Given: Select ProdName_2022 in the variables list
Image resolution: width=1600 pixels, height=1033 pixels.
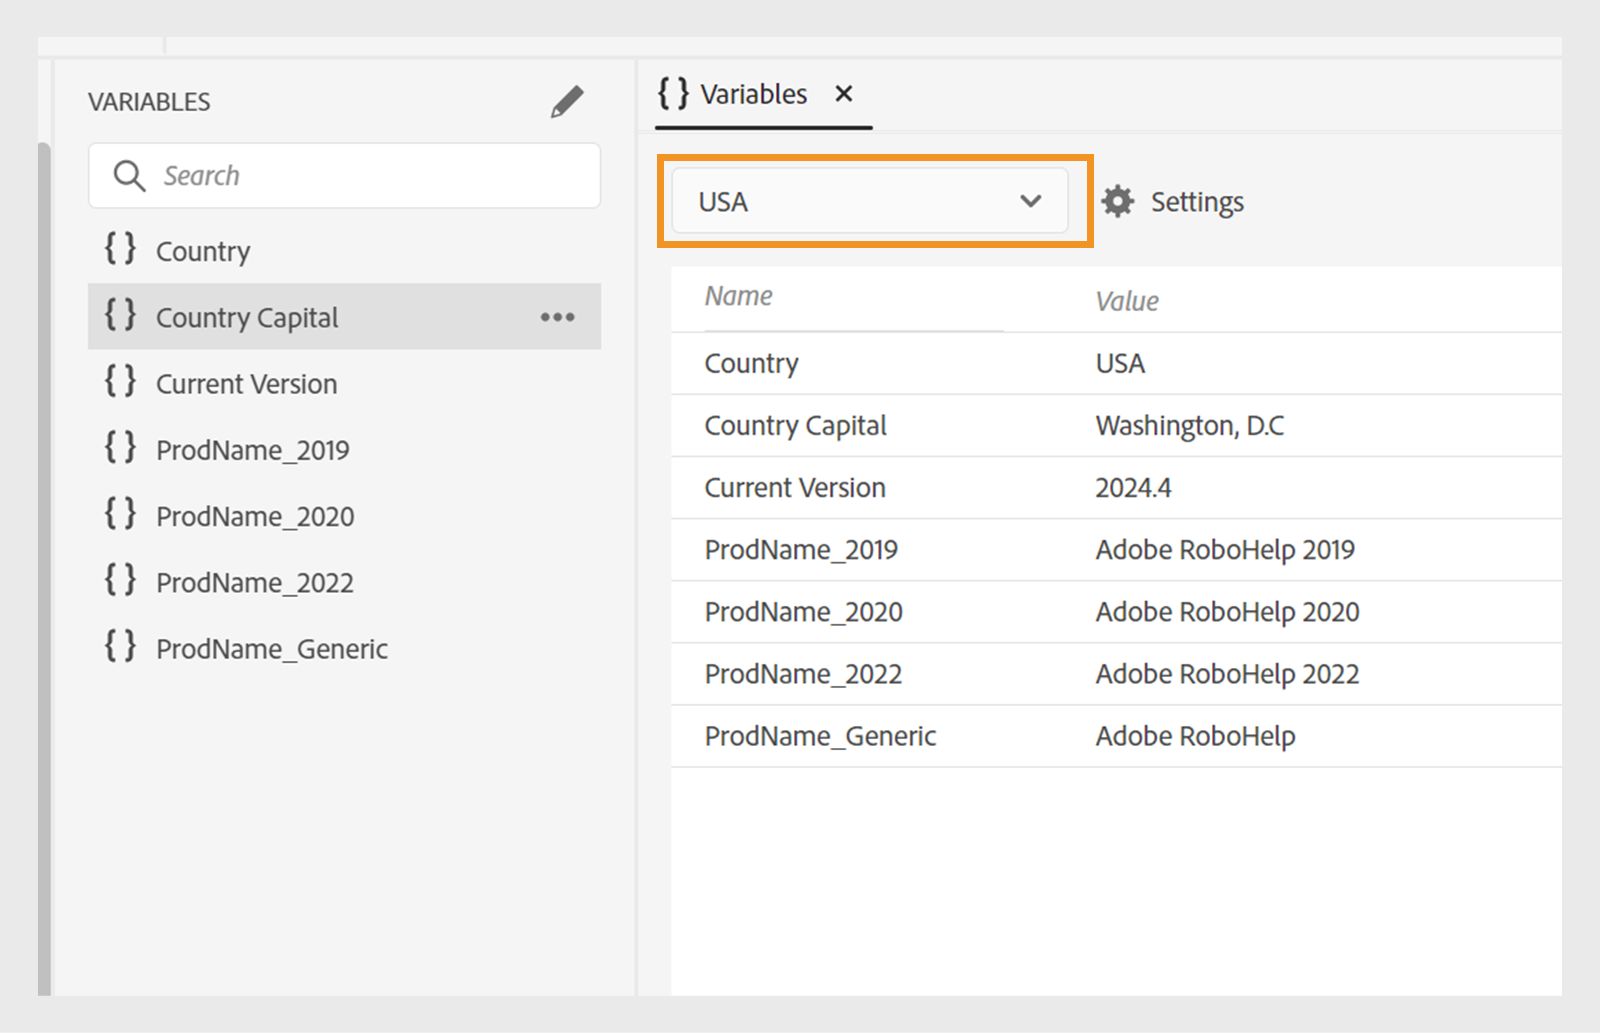Looking at the screenshot, I should click(344, 582).
